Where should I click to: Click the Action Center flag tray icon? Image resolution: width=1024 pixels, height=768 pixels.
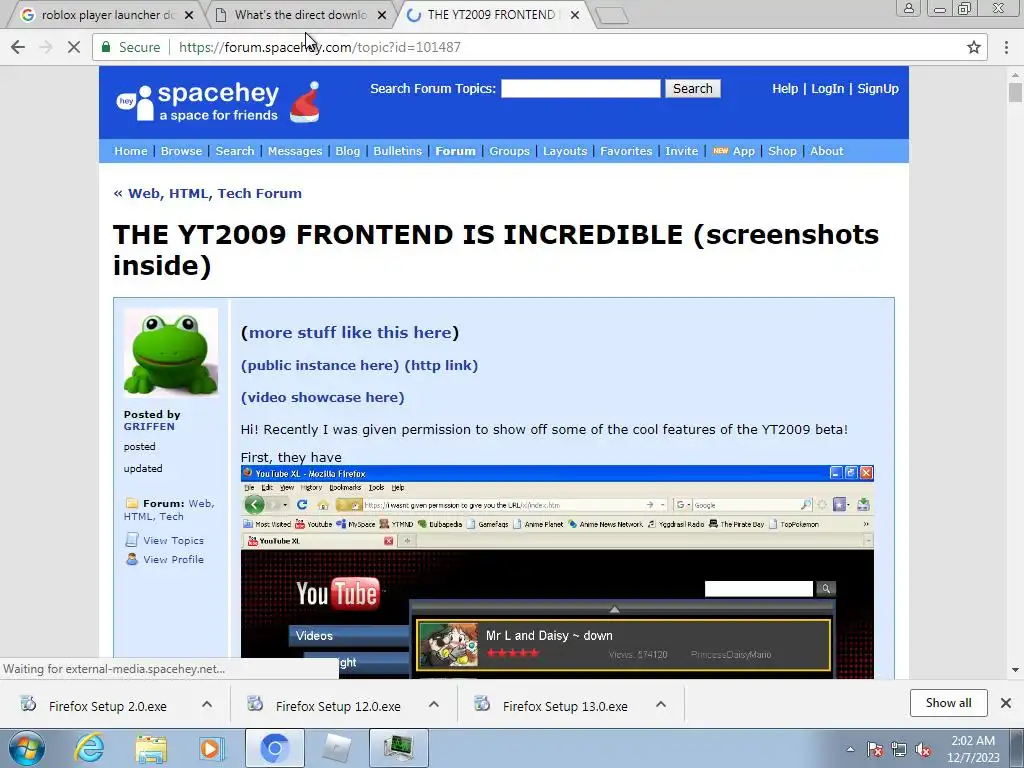[875, 749]
